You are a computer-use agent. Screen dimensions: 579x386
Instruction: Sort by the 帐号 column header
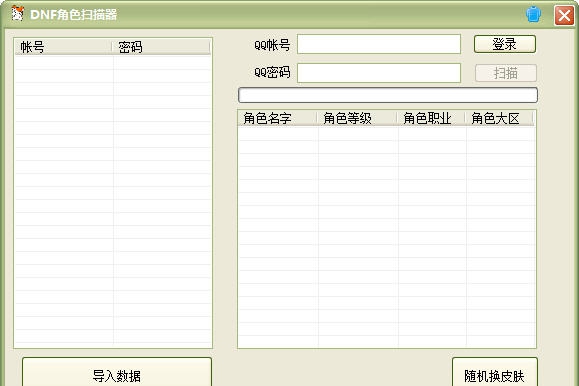(x=64, y=47)
